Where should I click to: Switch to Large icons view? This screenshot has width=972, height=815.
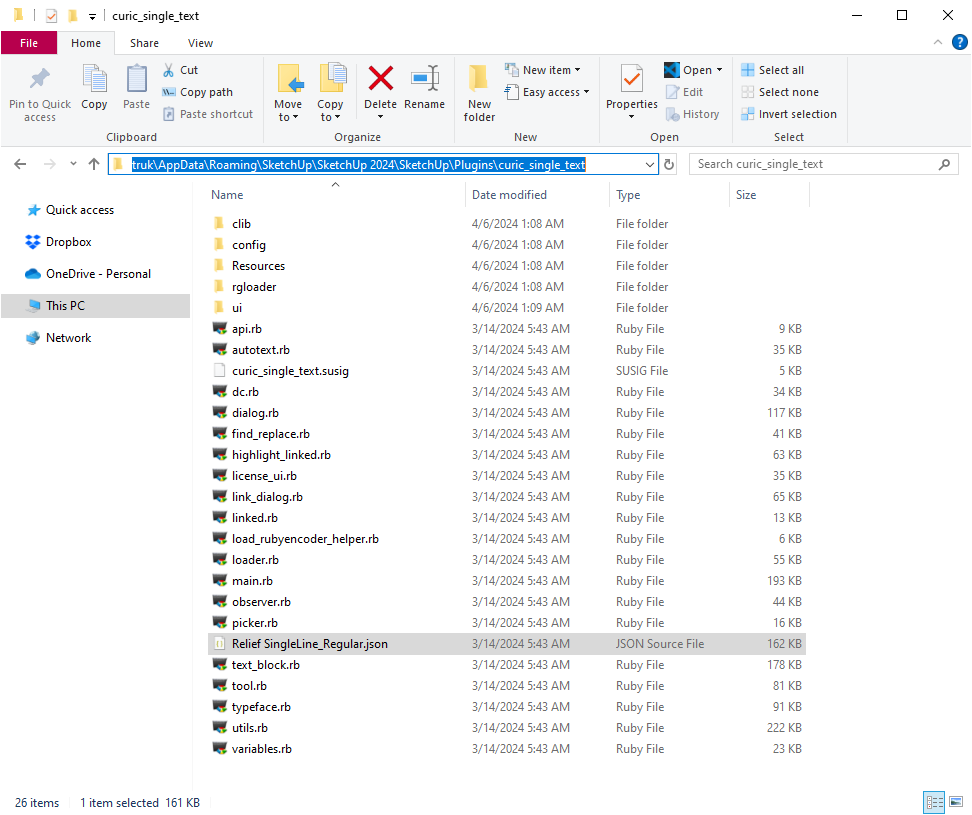point(956,803)
